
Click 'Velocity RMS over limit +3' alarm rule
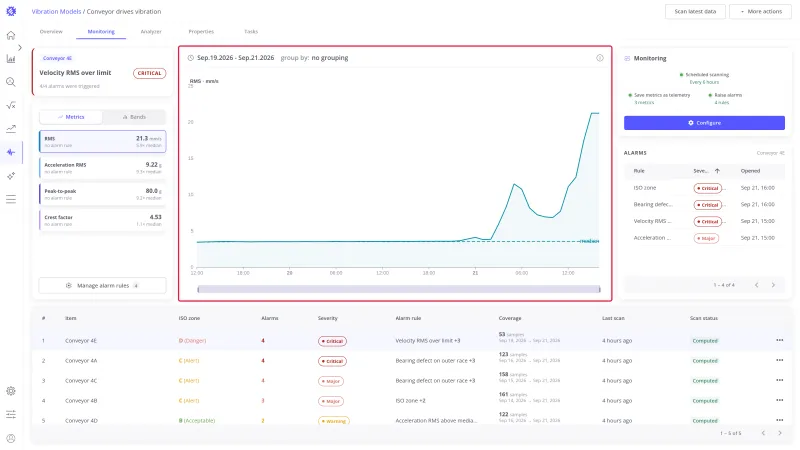[428, 340]
